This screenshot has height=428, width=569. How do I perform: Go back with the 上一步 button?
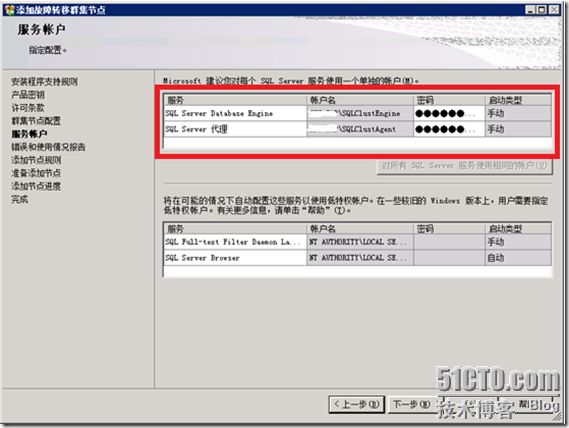click(x=356, y=404)
